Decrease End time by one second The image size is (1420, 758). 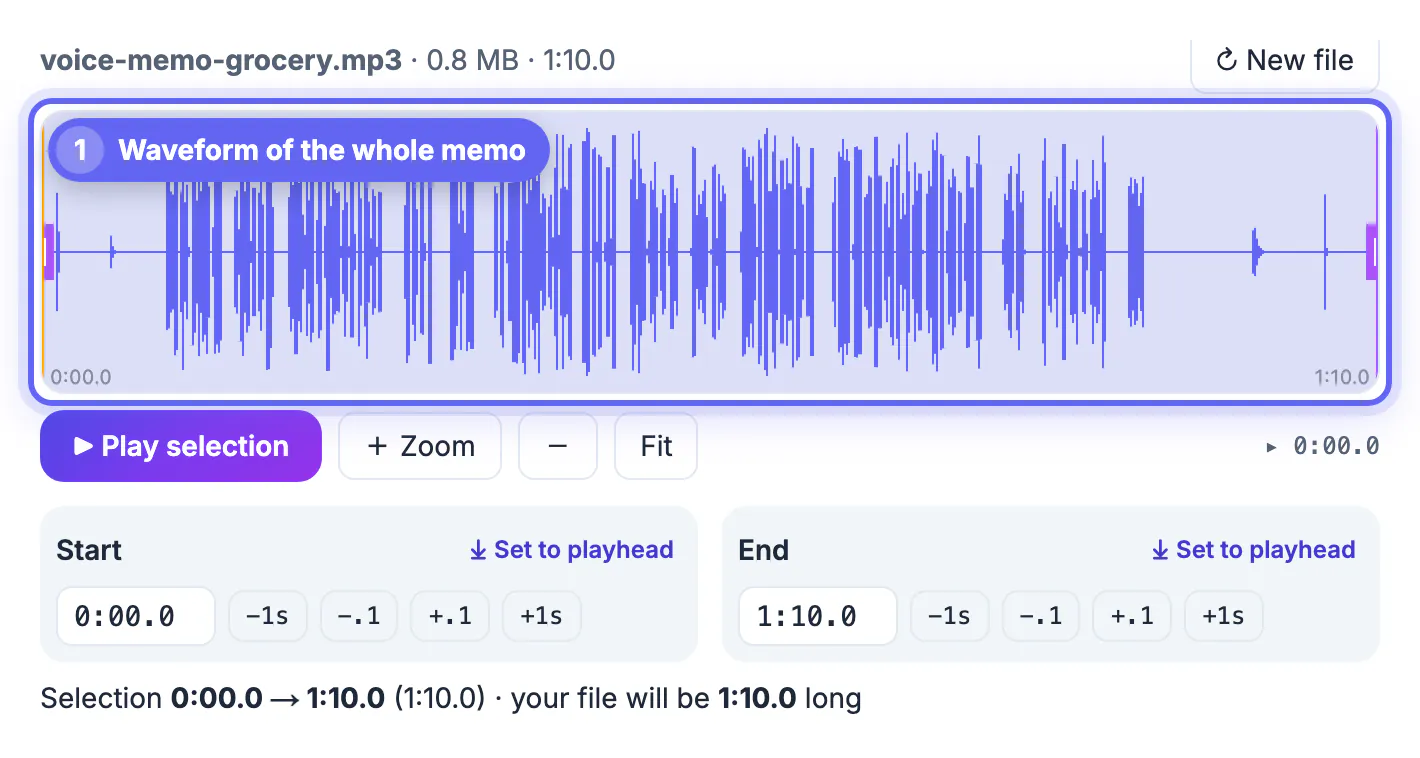tap(949, 616)
